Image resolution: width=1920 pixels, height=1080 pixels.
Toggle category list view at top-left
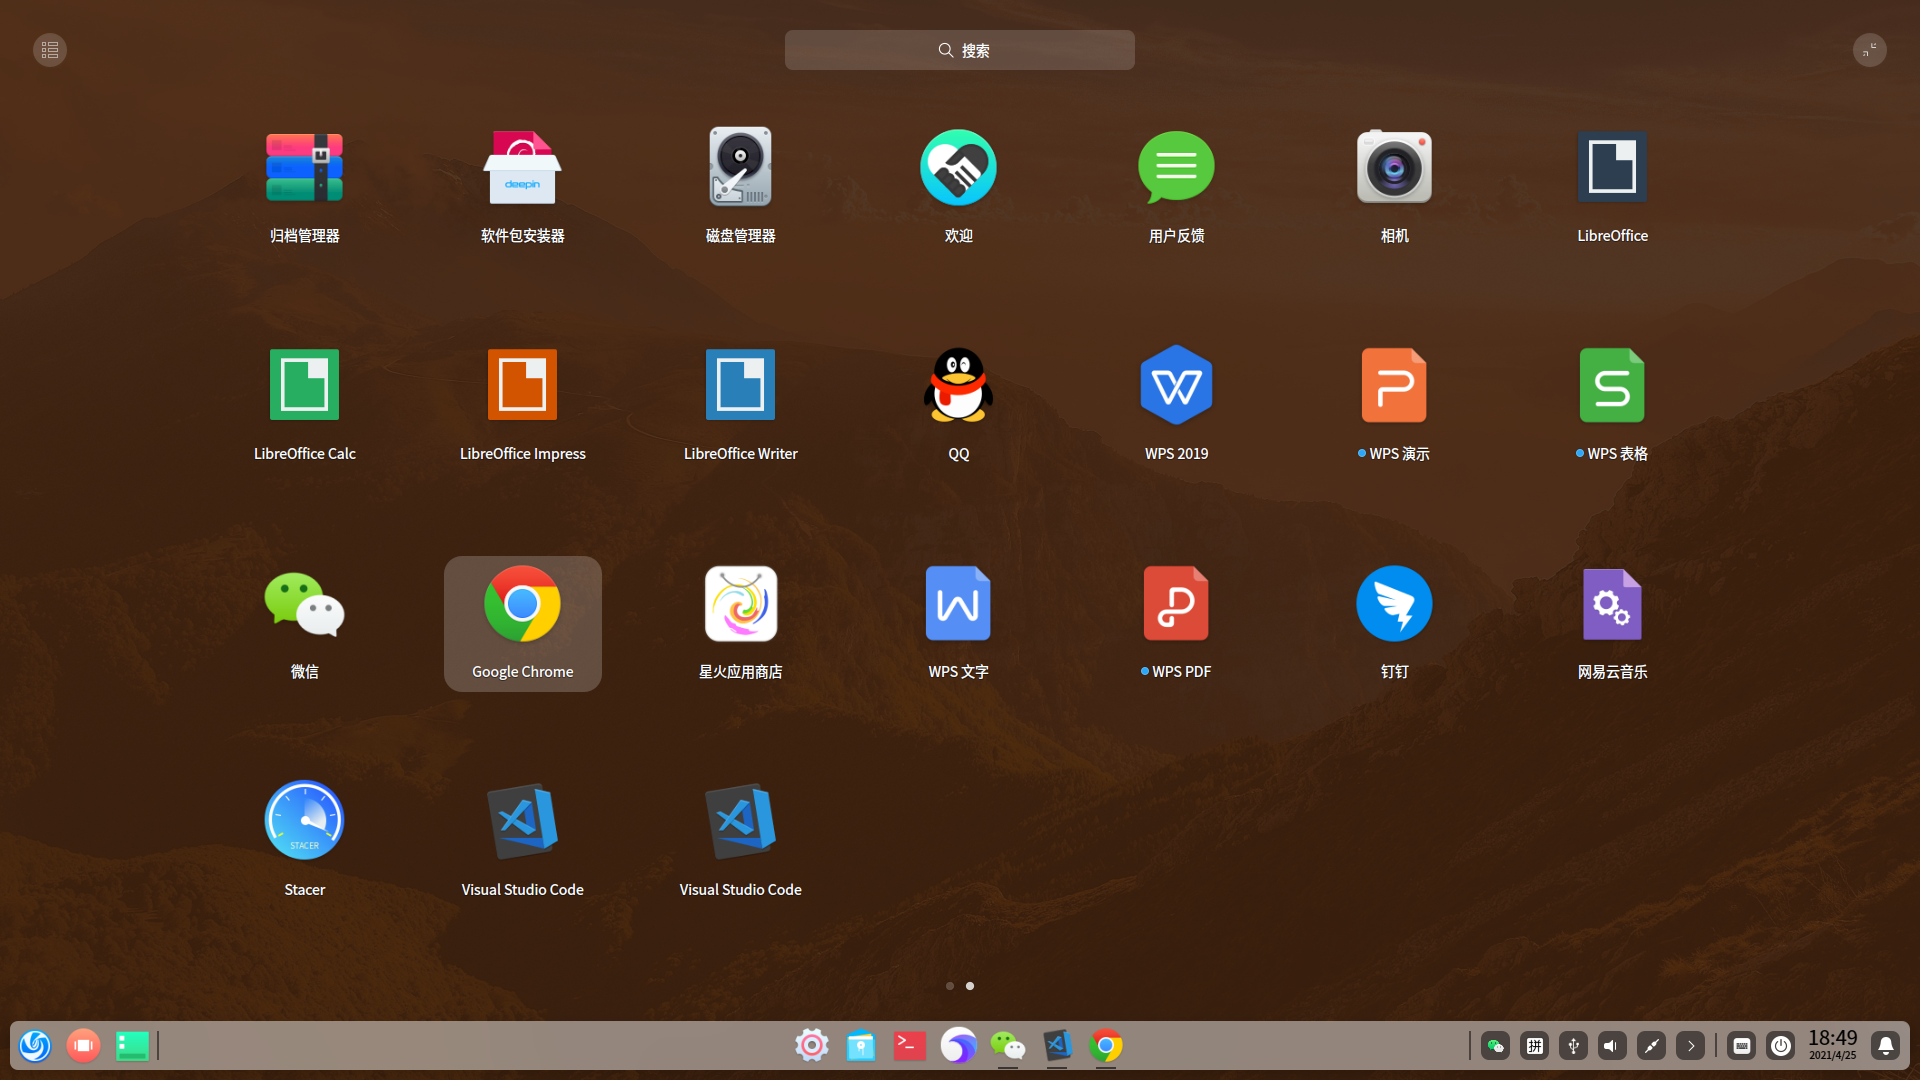click(50, 50)
